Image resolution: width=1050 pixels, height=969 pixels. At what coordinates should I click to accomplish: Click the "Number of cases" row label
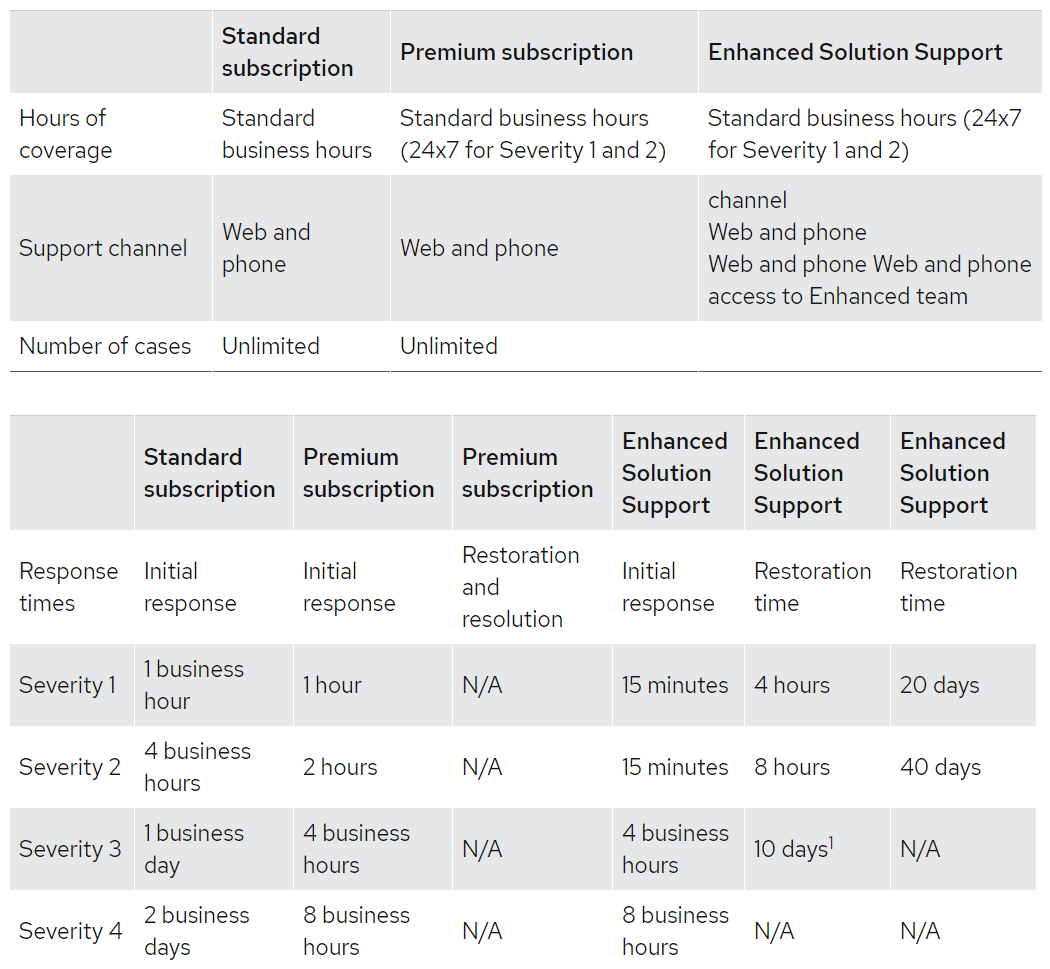click(105, 346)
